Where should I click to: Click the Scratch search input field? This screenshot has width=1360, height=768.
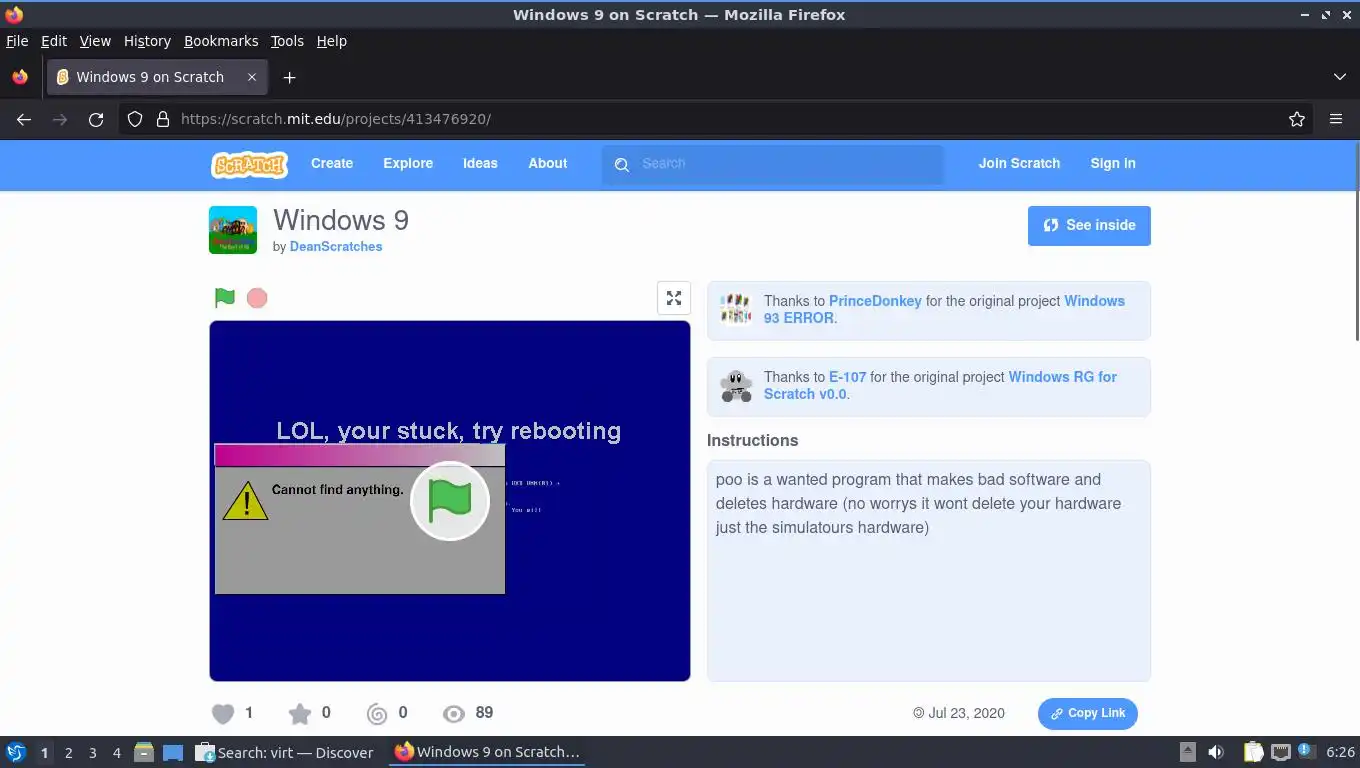coord(772,164)
